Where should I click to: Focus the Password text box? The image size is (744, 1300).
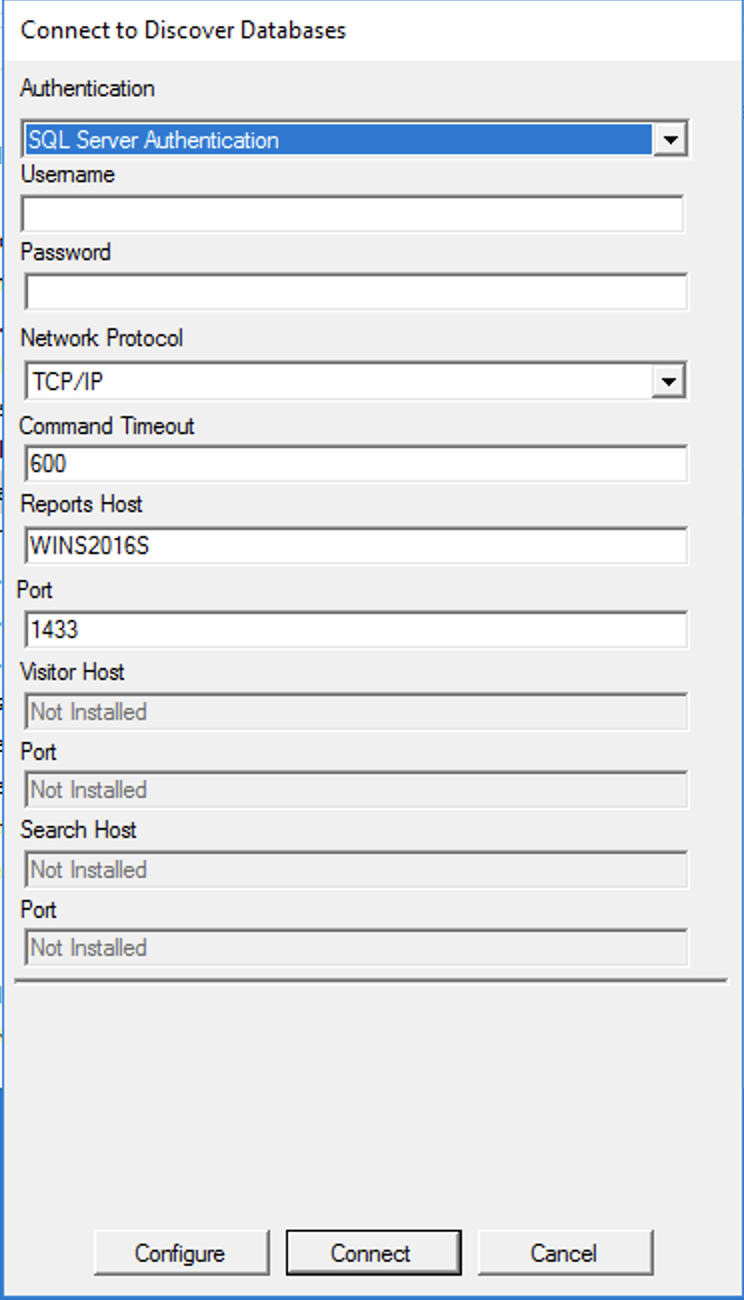(355, 292)
